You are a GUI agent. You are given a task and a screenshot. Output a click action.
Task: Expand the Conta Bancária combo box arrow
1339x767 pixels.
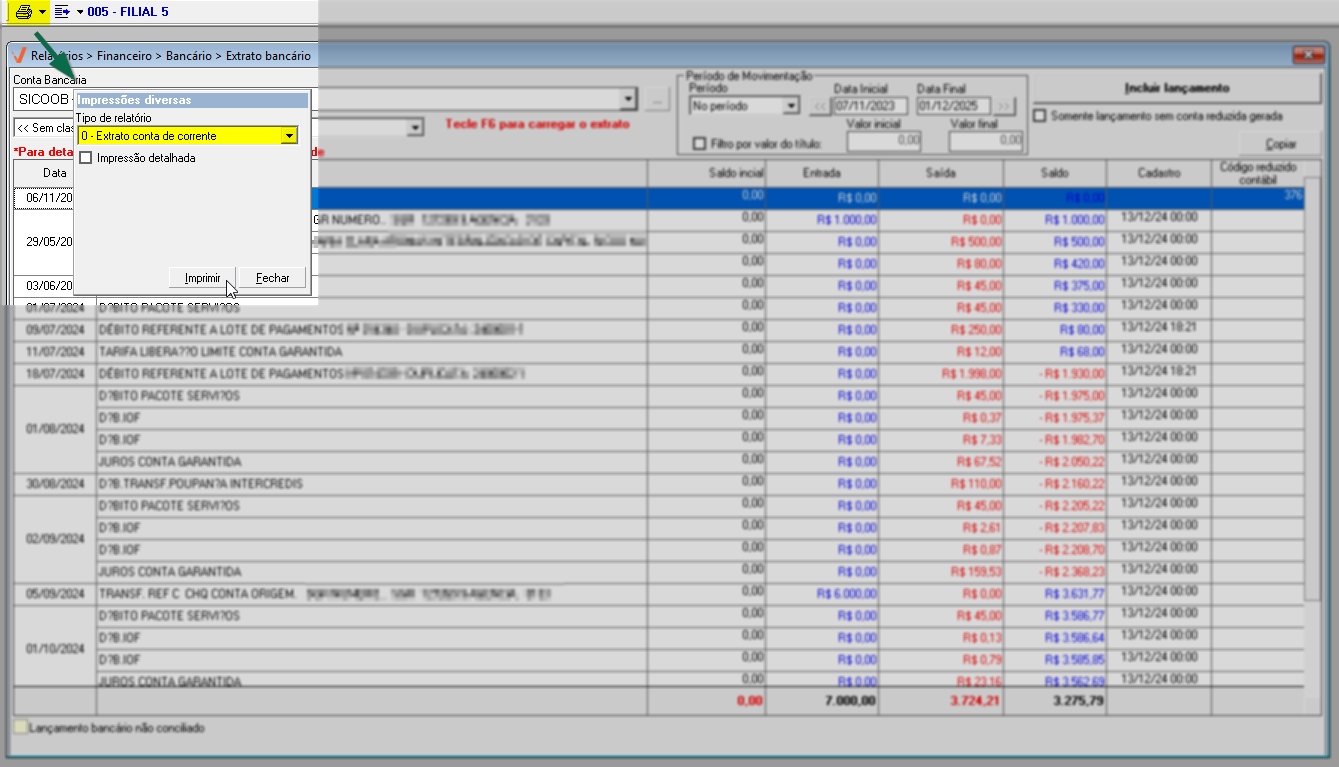coord(628,100)
